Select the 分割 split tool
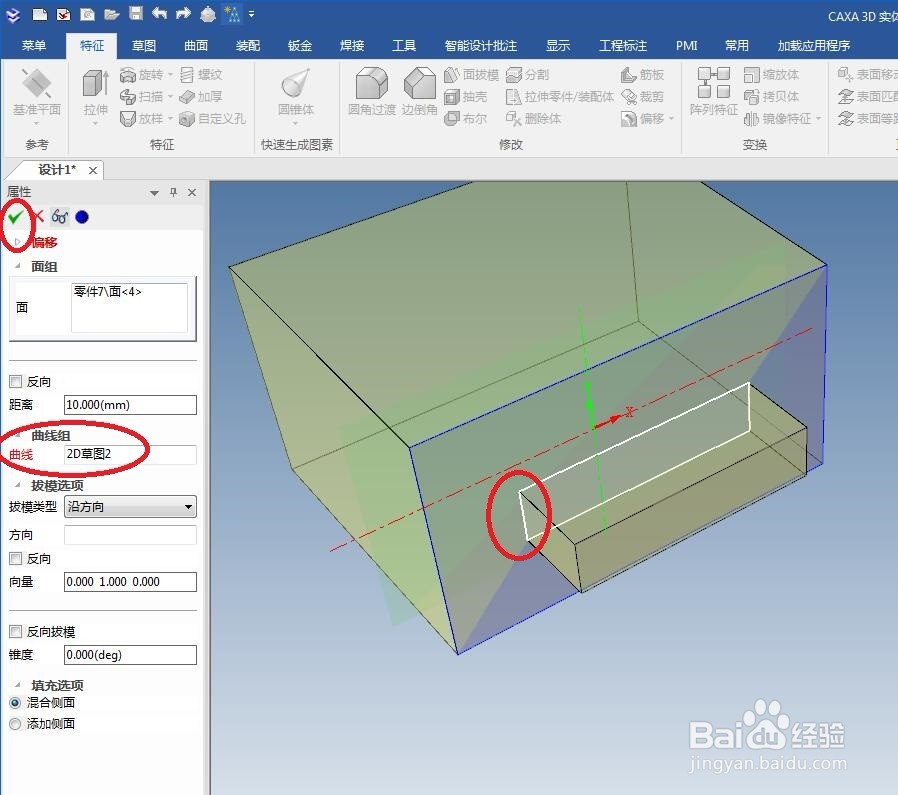This screenshot has width=898, height=795. click(527, 74)
